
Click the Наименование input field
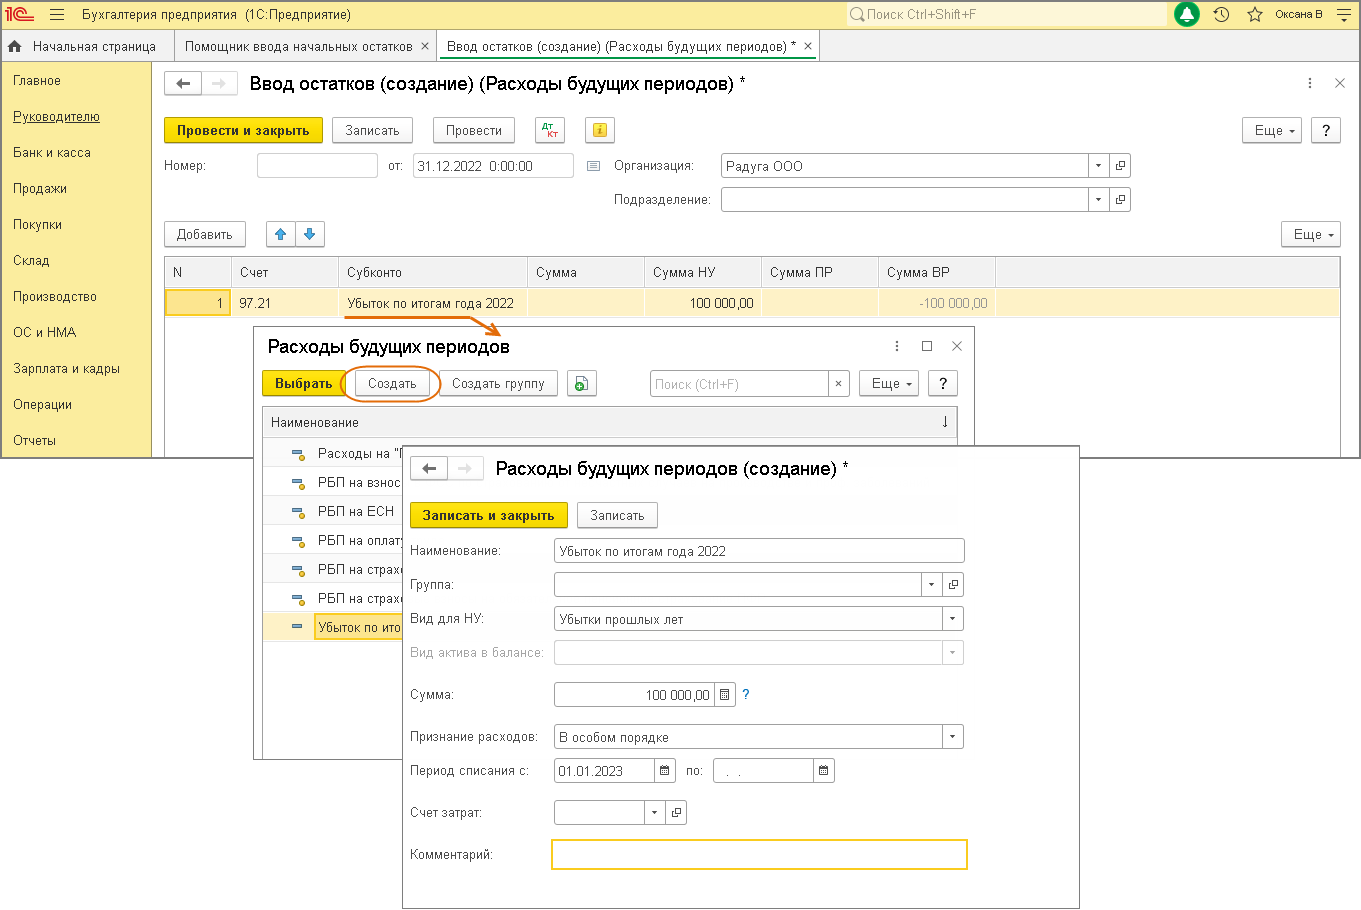(x=759, y=551)
